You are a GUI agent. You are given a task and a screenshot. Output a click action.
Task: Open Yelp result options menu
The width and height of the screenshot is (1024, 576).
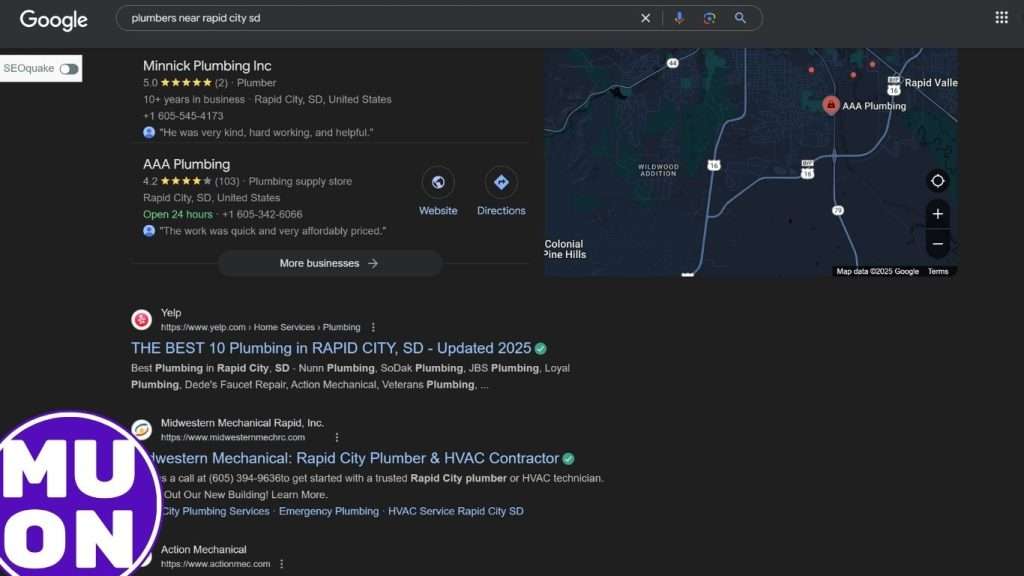click(373, 327)
